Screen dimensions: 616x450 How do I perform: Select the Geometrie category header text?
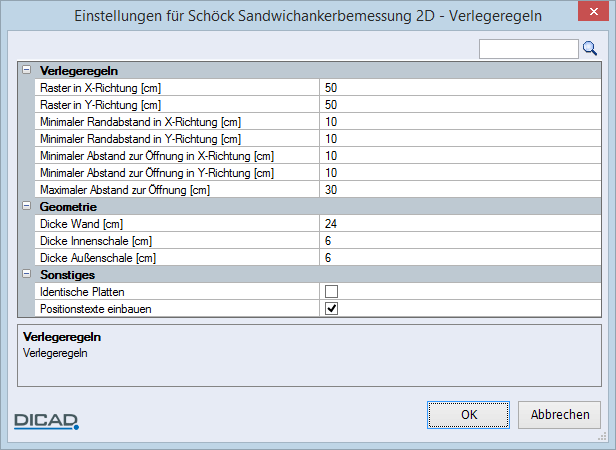point(68,207)
